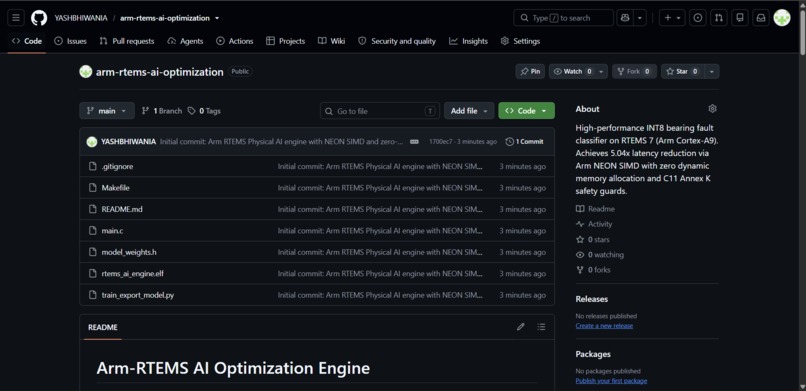The width and height of the screenshot is (806, 391).
Task: Pin this repository
Action: [x=530, y=72]
